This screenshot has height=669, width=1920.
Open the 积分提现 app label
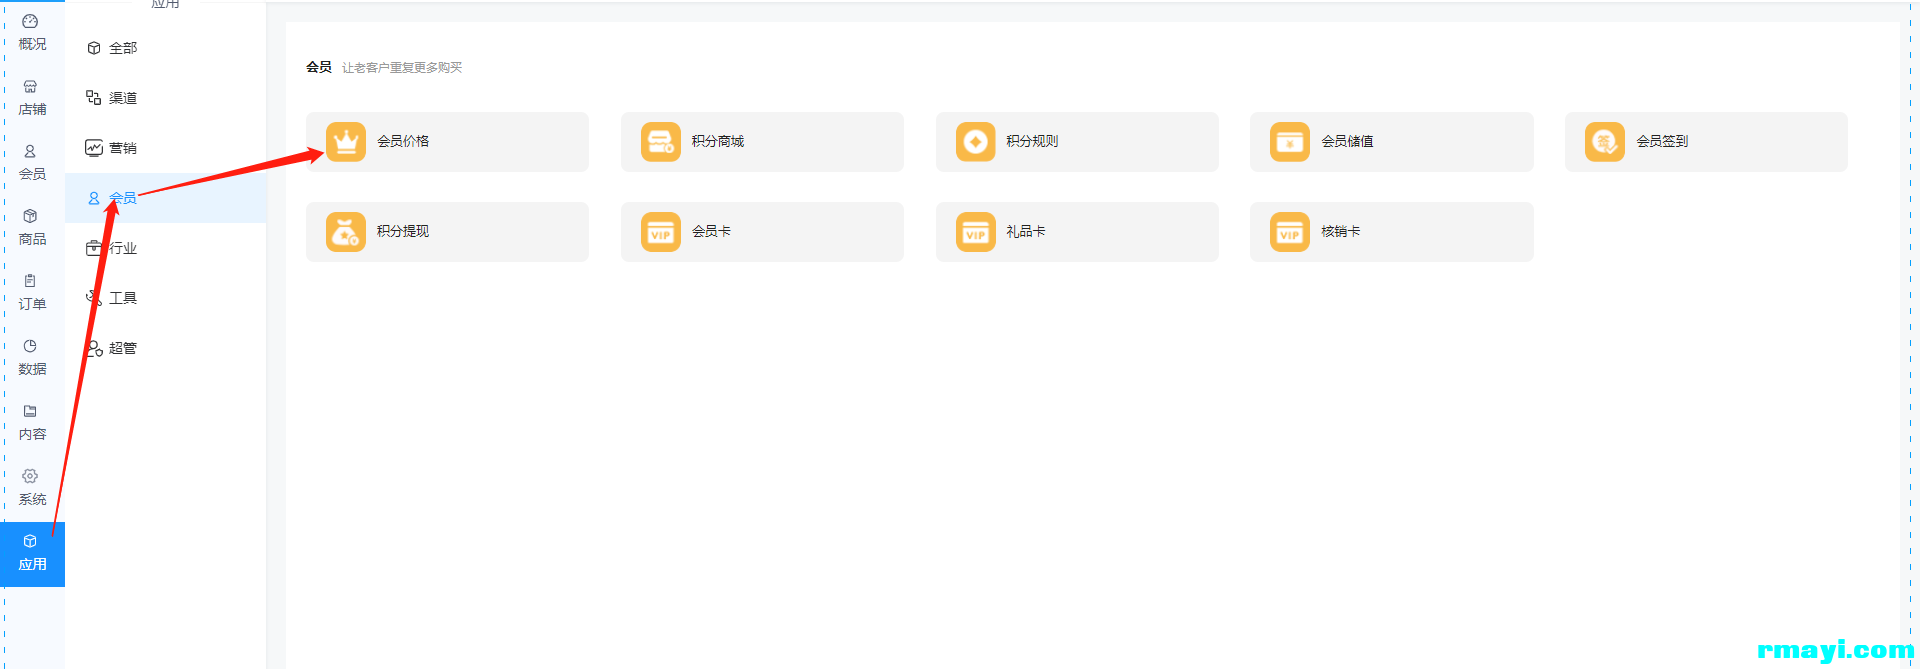click(x=403, y=232)
